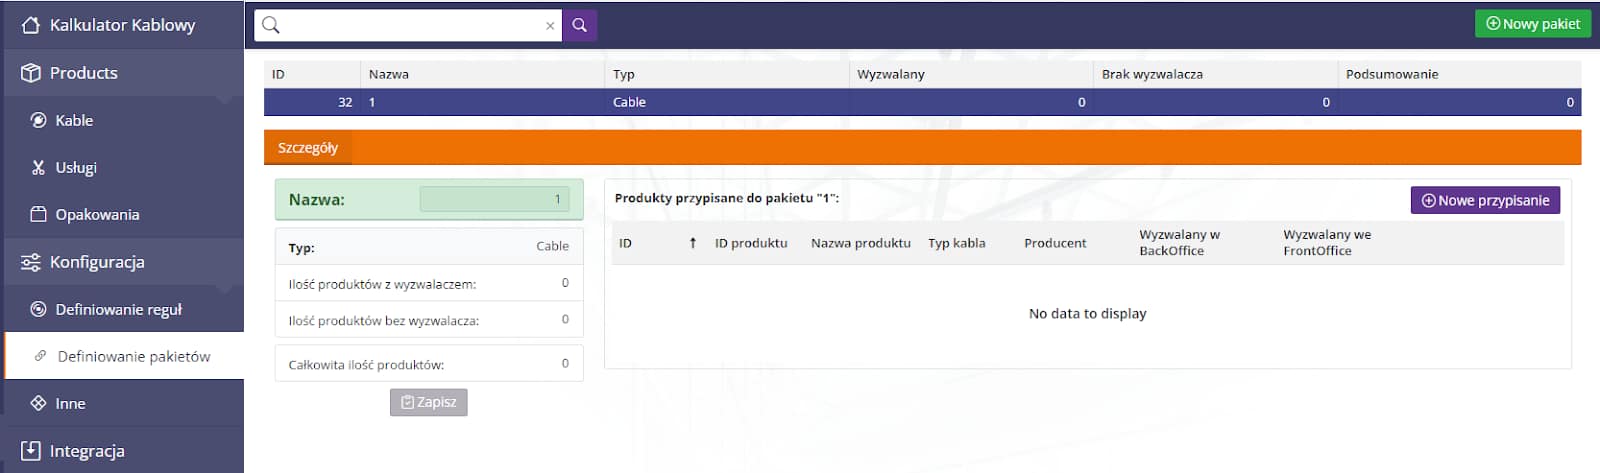Create new package with Nowy pakiet
The width and height of the screenshot is (1600, 473).
(1532, 24)
